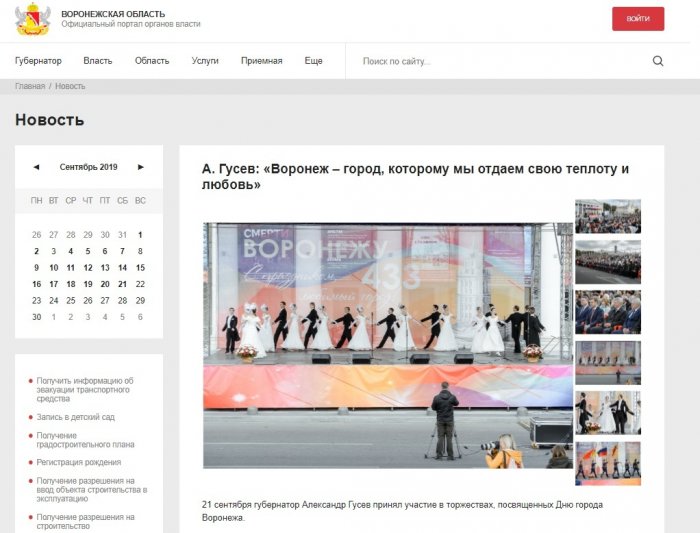Click the search magnifier icon
Image resolution: width=700 pixels, height=533 pixels.
click(x=658, y=61)
